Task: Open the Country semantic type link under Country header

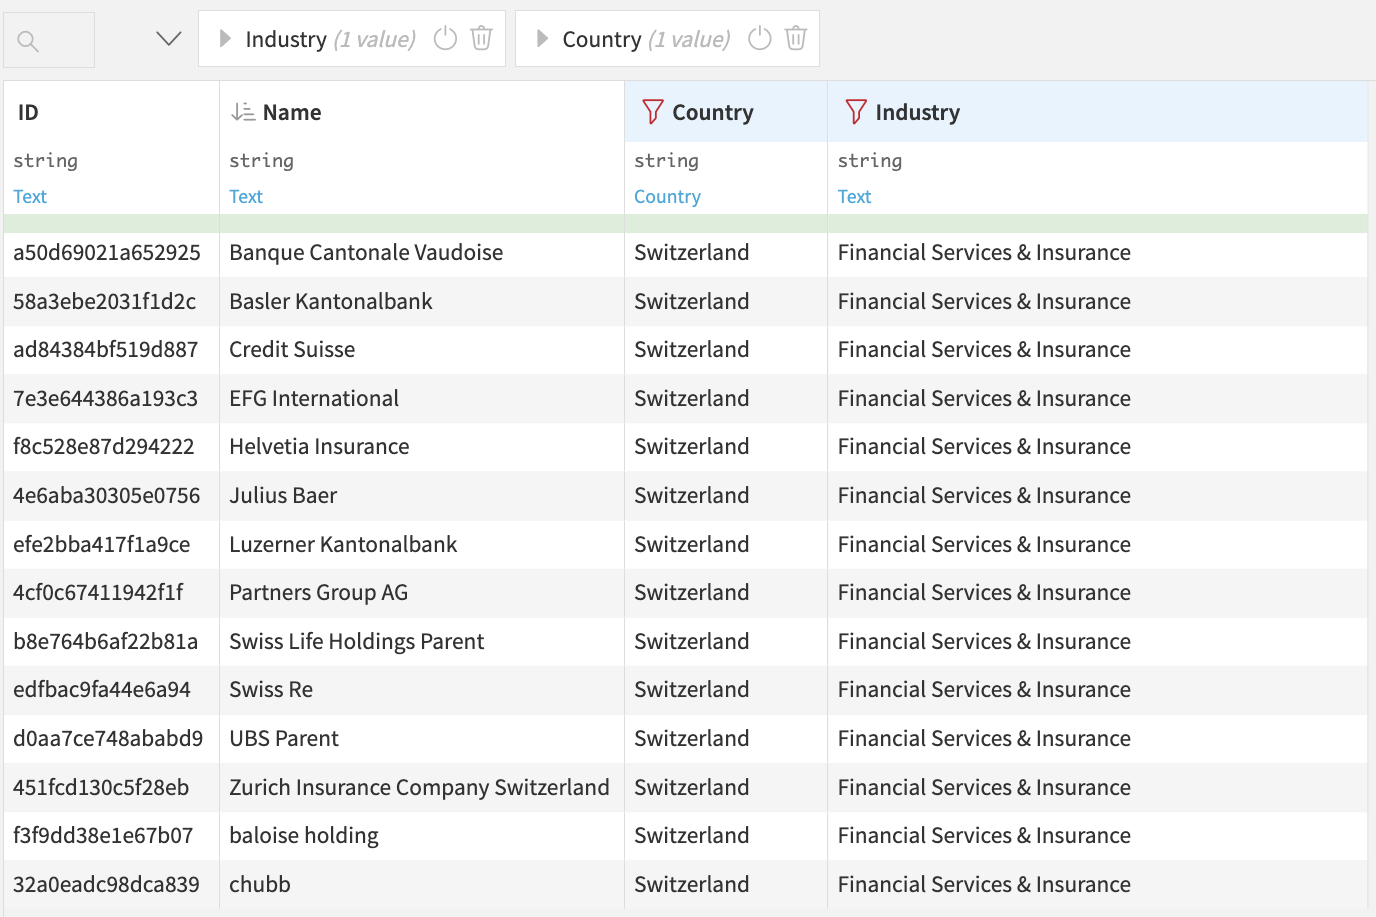Action: click(667, 196)
